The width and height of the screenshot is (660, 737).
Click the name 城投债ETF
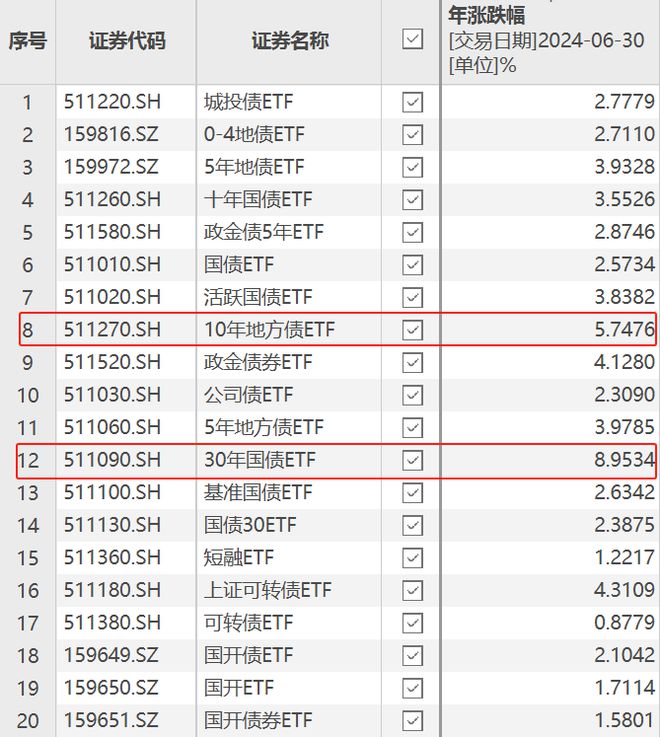click(248, 102)
